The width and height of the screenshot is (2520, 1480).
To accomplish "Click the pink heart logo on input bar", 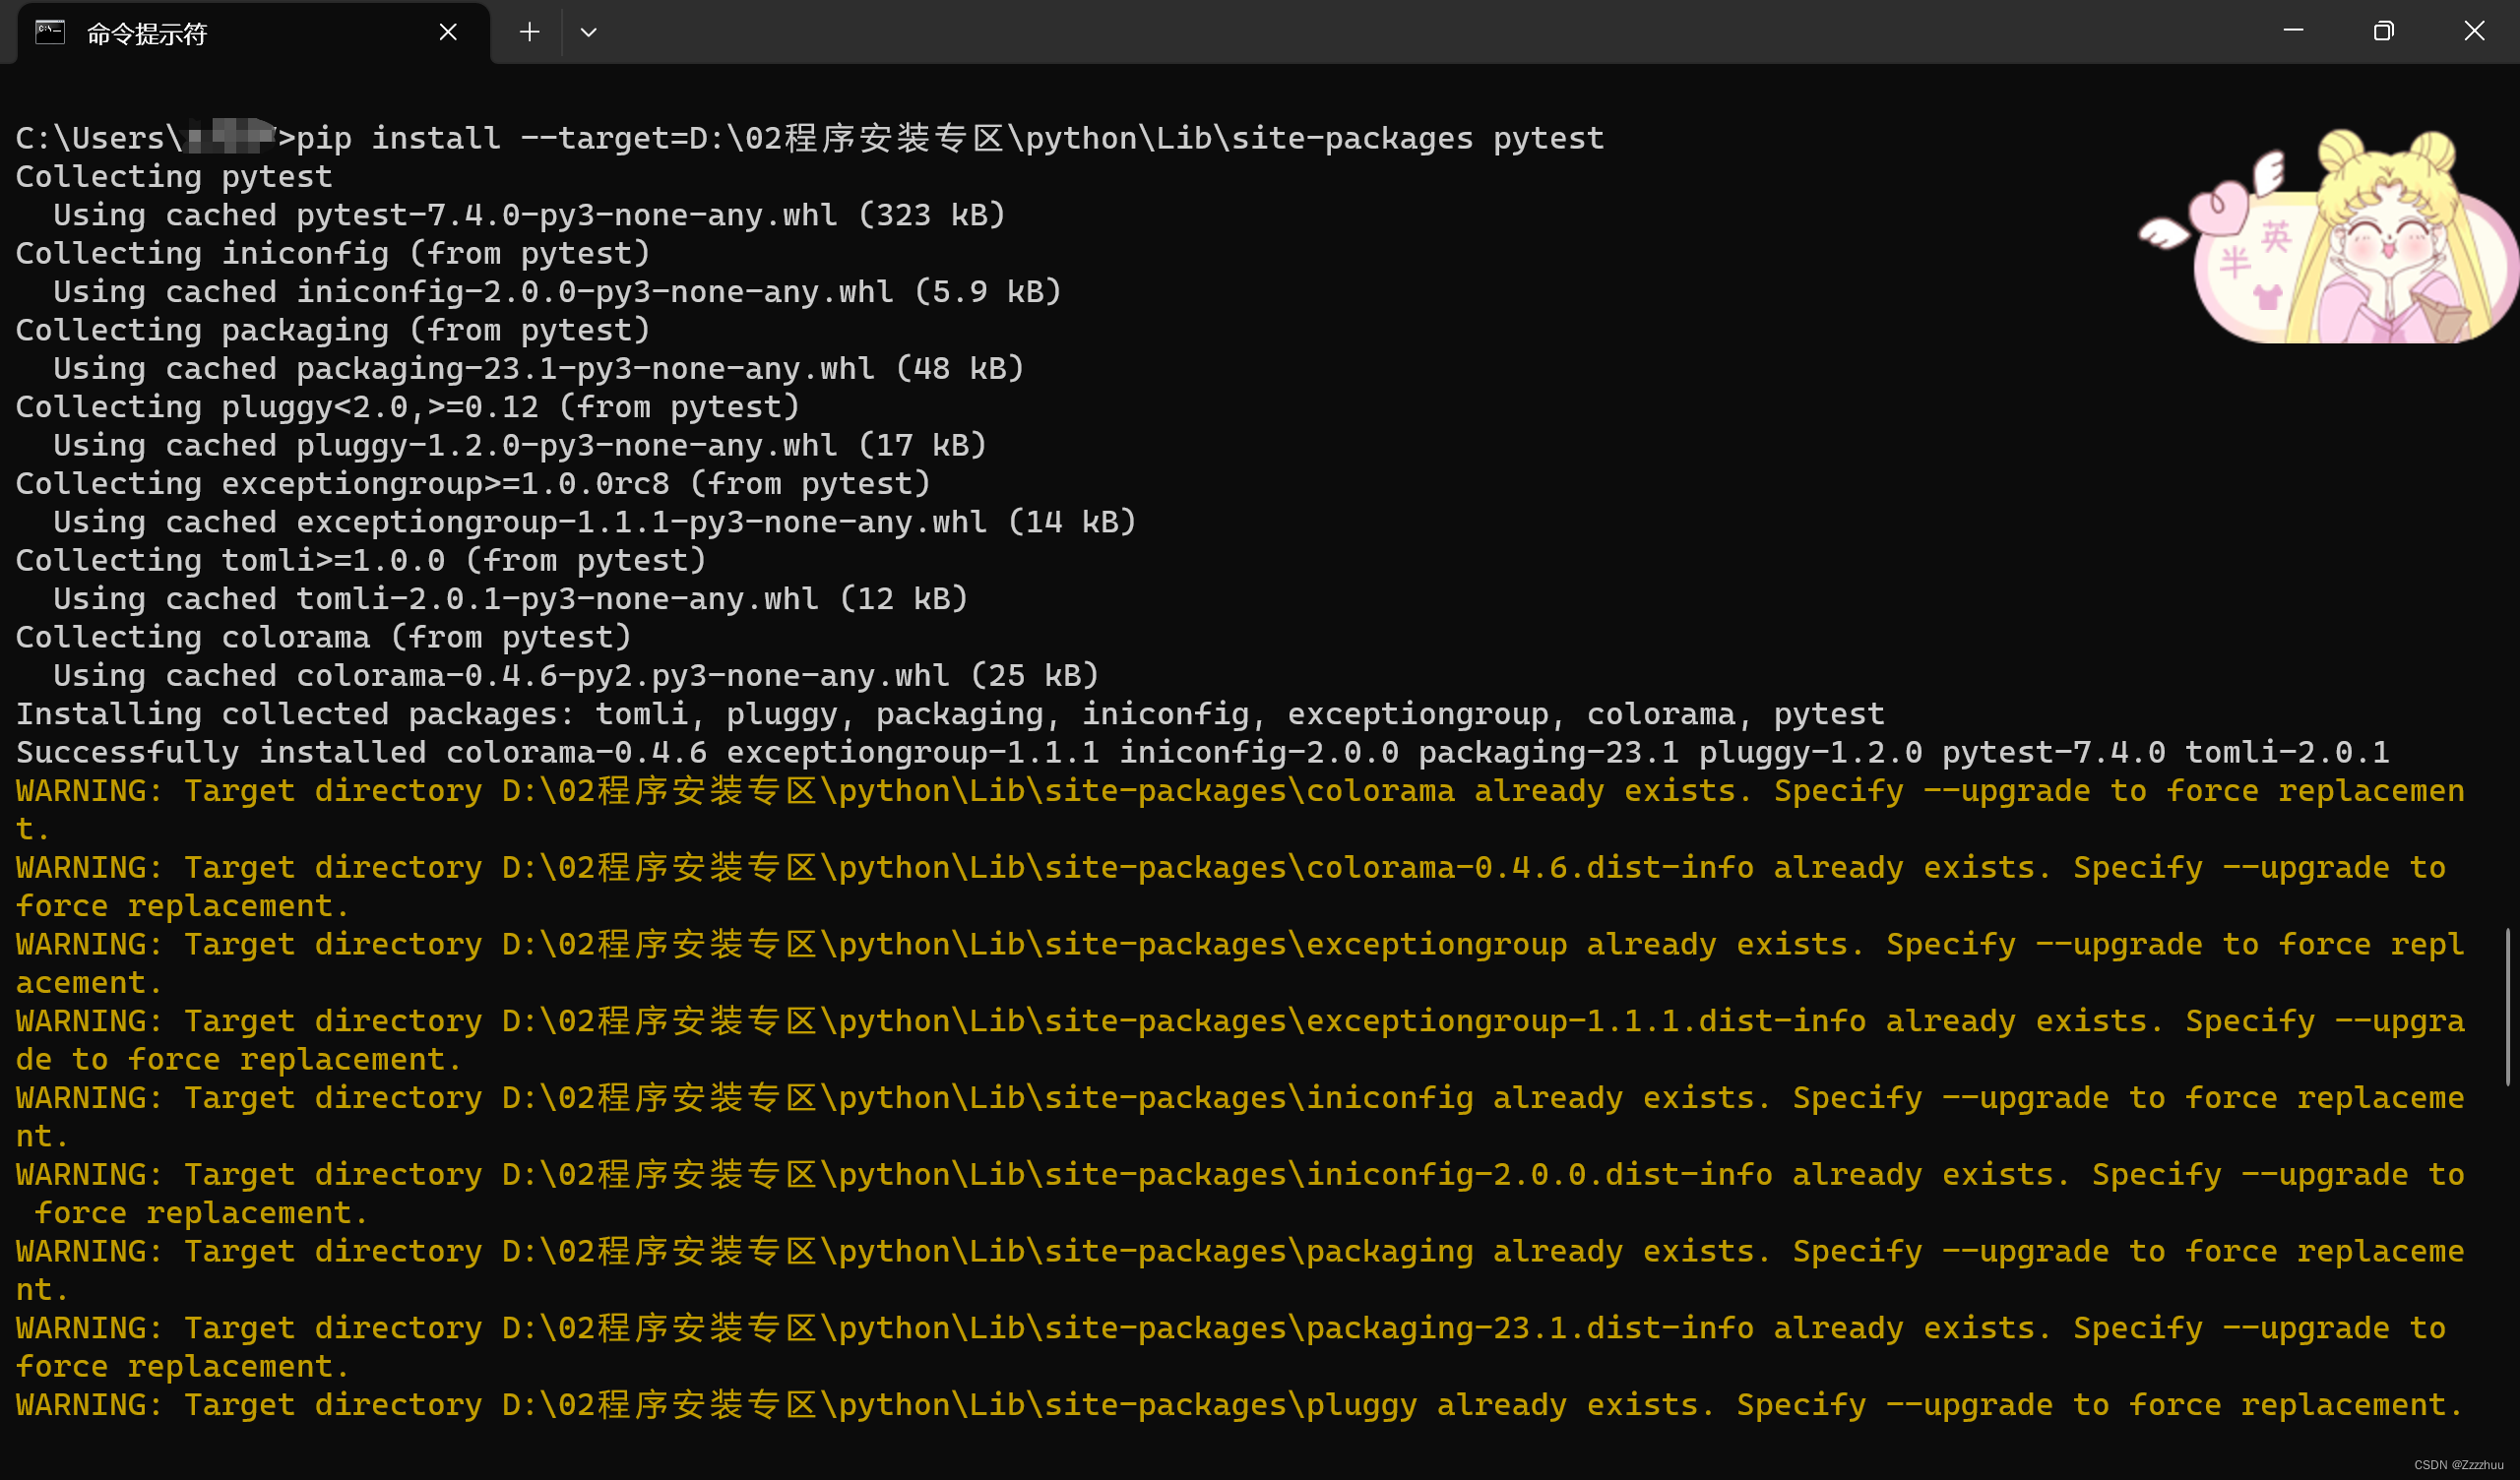I will click(x=2218, y=209).
